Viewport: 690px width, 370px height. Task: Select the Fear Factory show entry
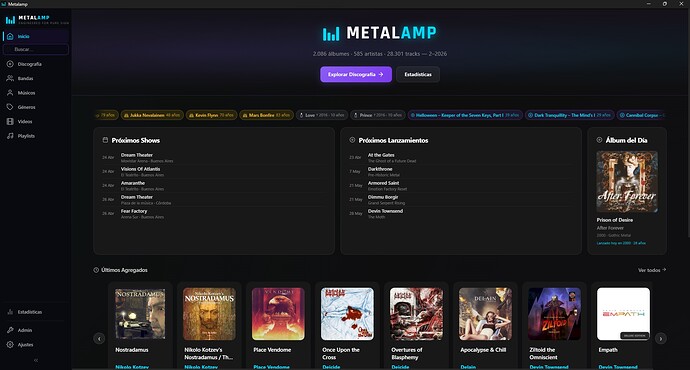[214, 214]
